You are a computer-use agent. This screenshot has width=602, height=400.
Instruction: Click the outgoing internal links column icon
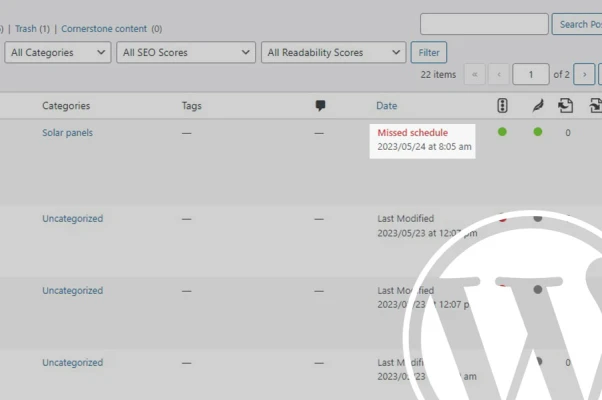[566, 106]
